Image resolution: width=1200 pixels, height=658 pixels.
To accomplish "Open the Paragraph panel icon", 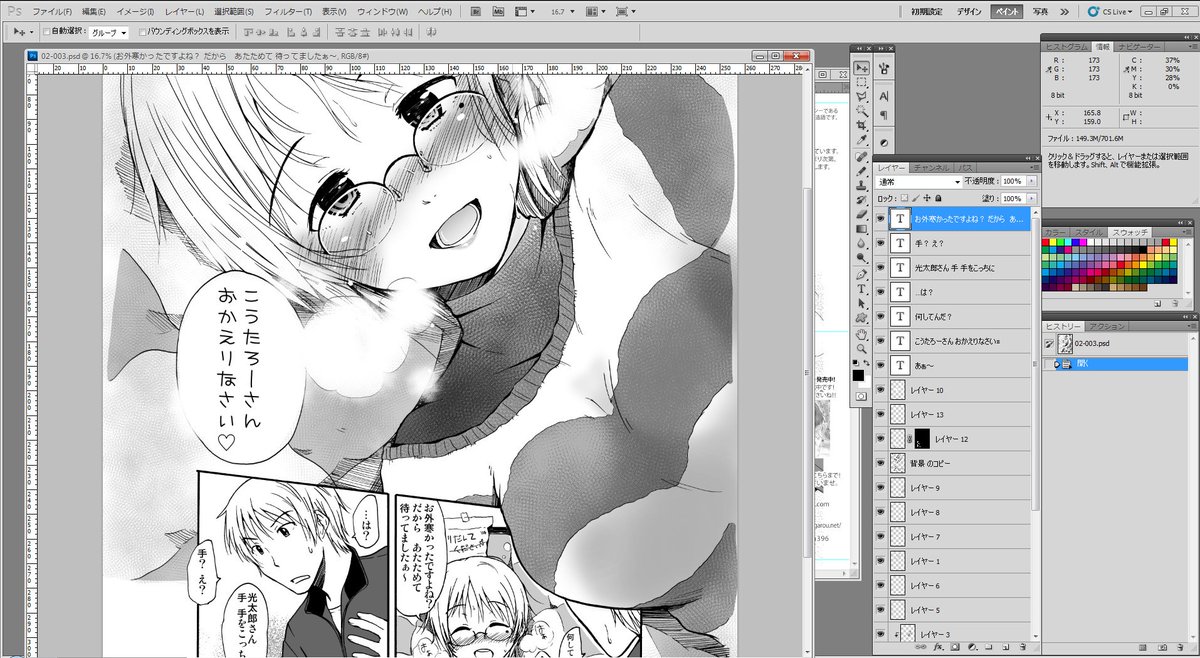I will [x=884, y=116].
